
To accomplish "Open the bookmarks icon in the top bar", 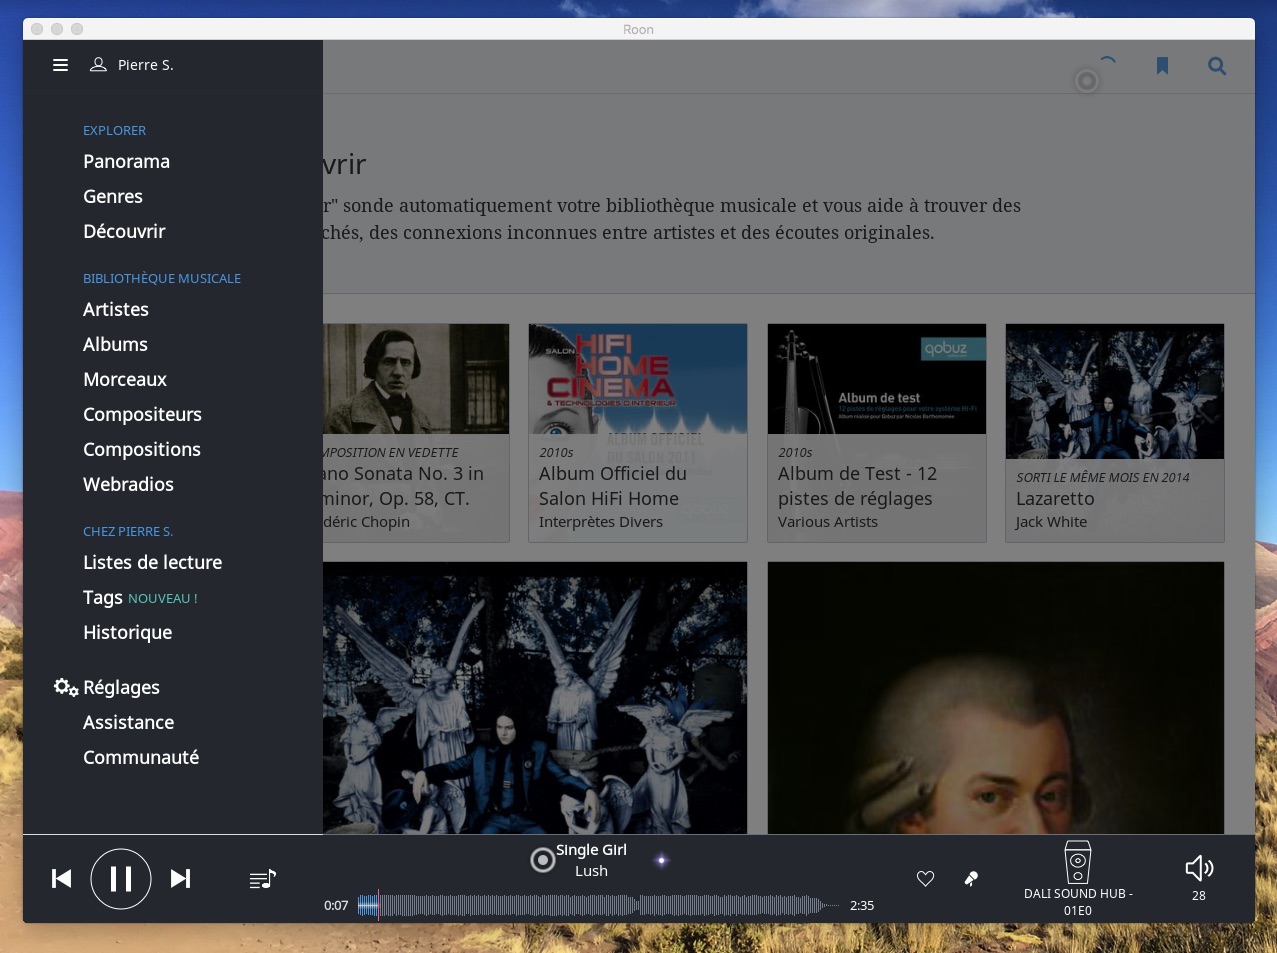I will (x=1162, y=66).
